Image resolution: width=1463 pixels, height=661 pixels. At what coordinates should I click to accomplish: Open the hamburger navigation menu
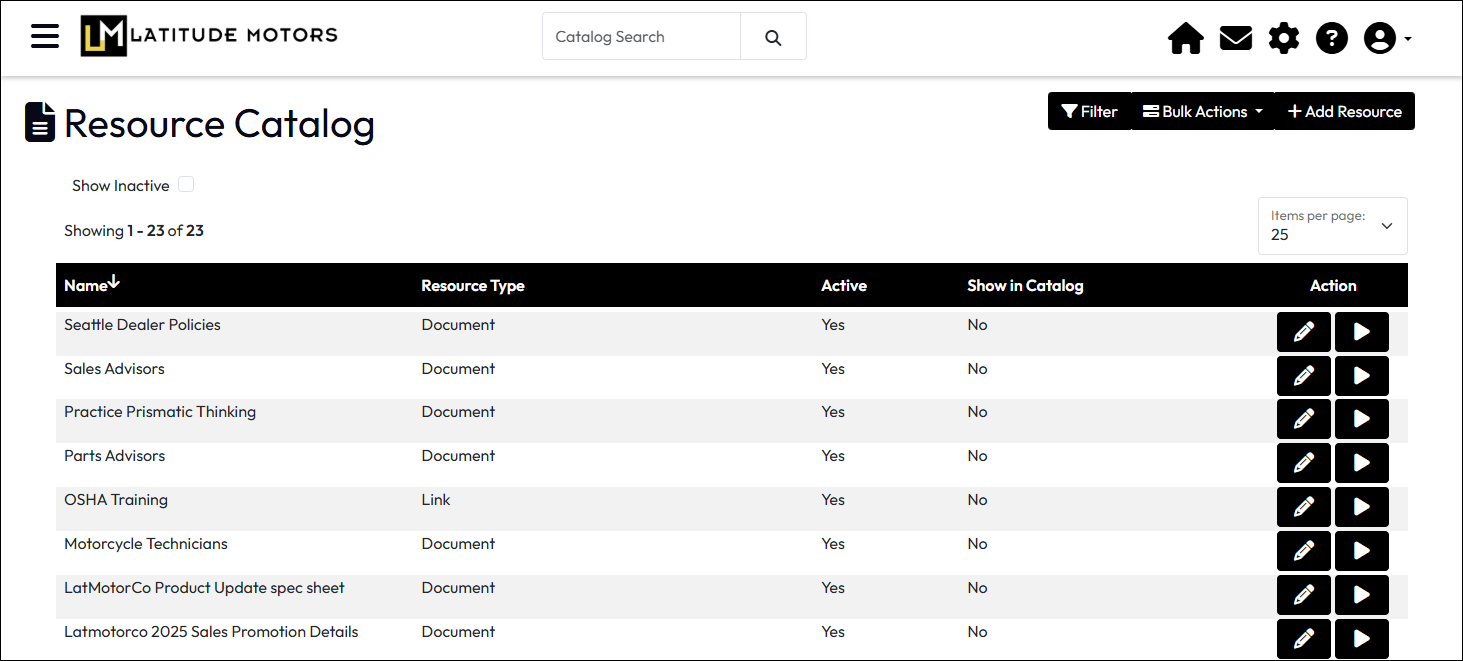[x=45, y=37]
